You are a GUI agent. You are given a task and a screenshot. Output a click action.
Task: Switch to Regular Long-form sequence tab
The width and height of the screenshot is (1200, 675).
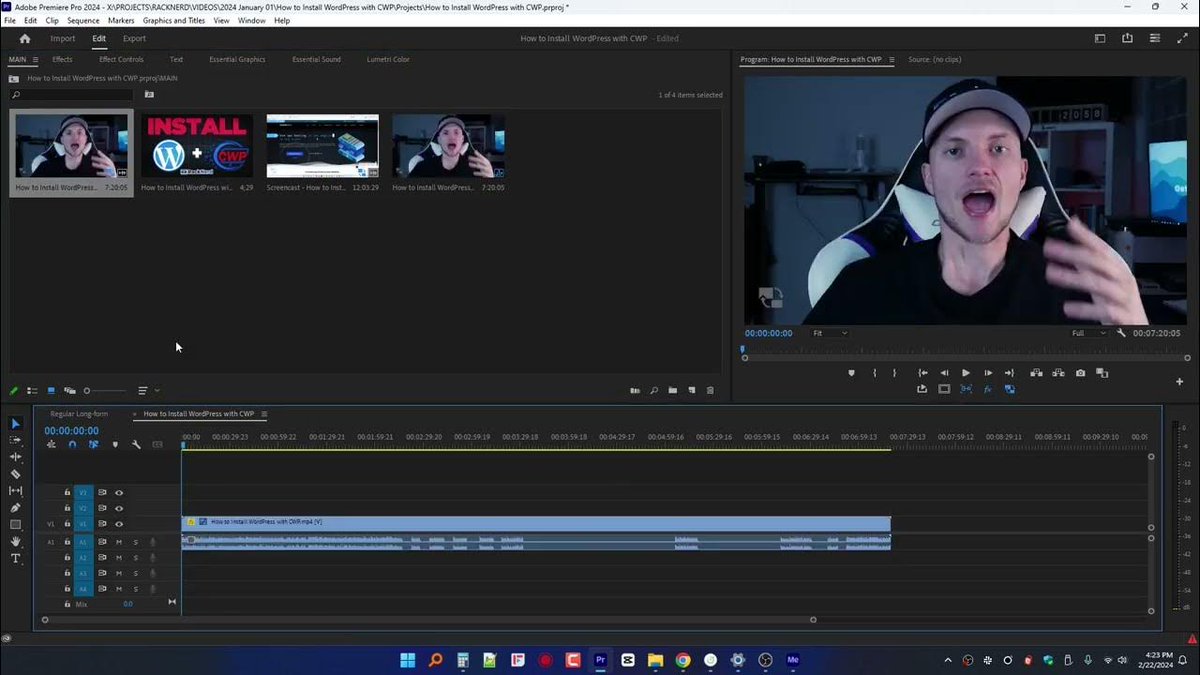click(x=79, y=414)
